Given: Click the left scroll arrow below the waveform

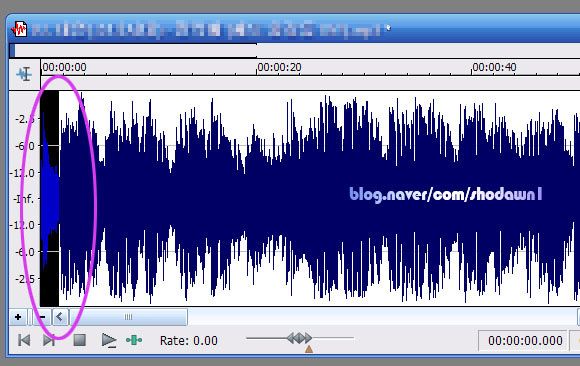Looking at the screenshot, I should [60, 317].
